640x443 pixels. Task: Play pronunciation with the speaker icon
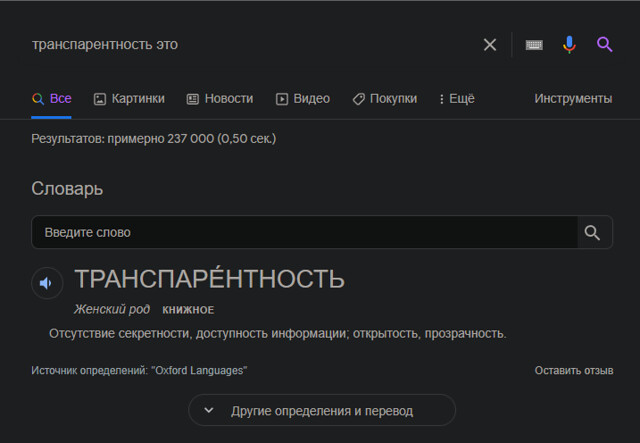click(x=47, y=283)
